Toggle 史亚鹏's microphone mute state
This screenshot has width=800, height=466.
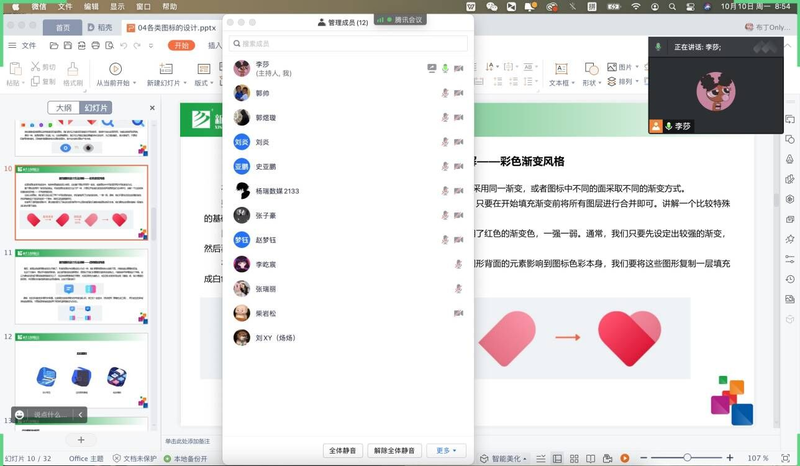coord(445,166)
